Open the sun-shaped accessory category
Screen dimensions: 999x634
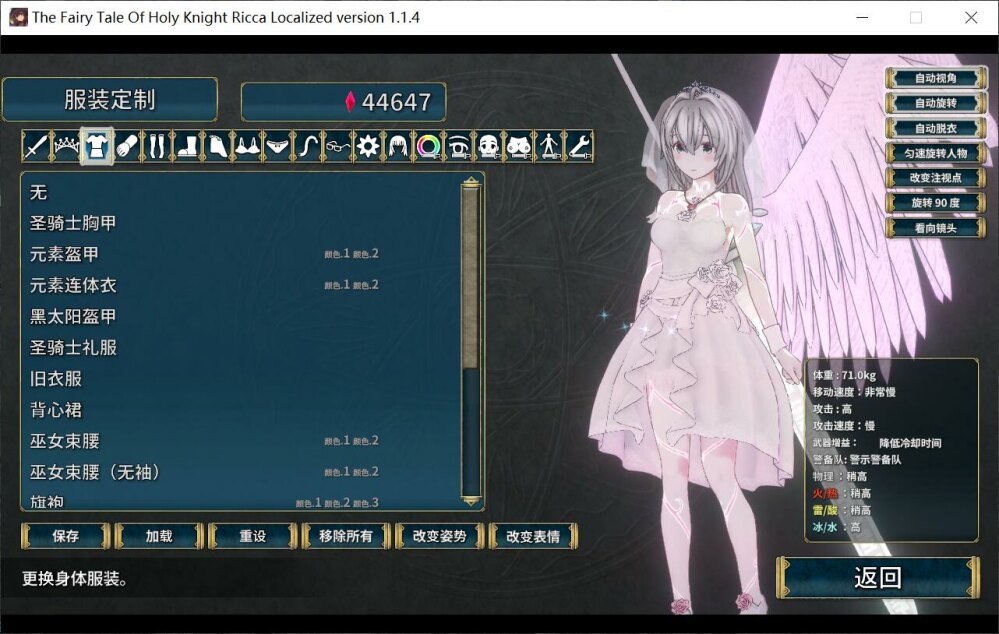(x=368, y=147)
